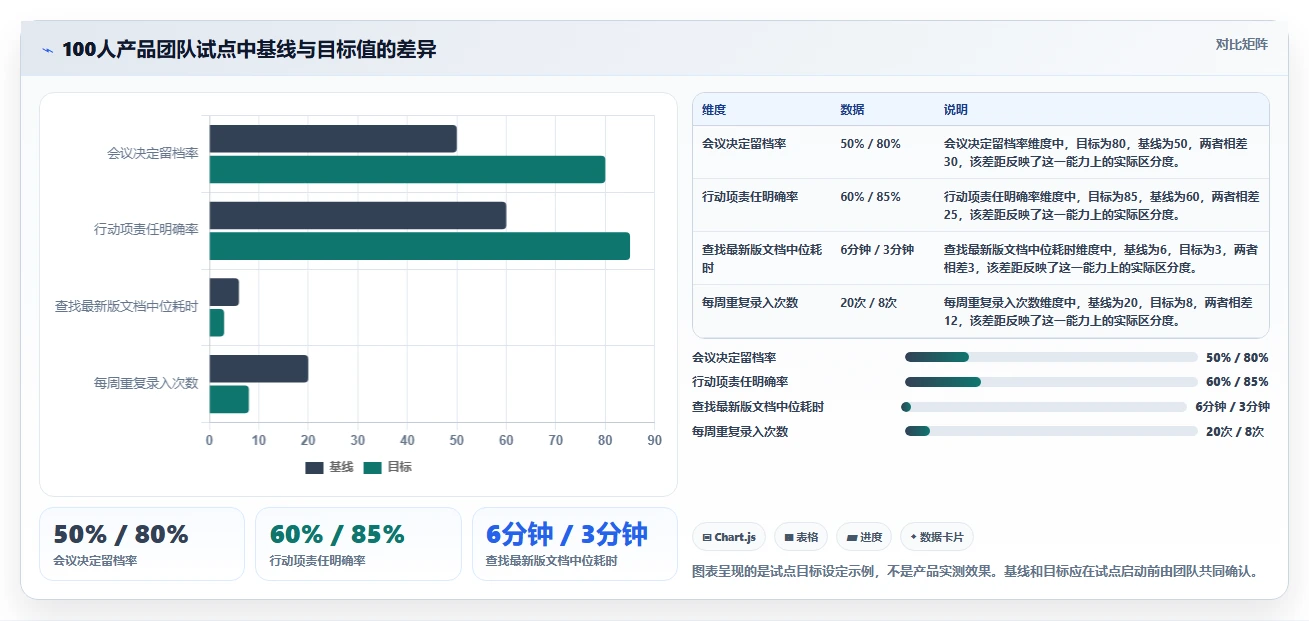Click the 维度 column header

(714, 110)
